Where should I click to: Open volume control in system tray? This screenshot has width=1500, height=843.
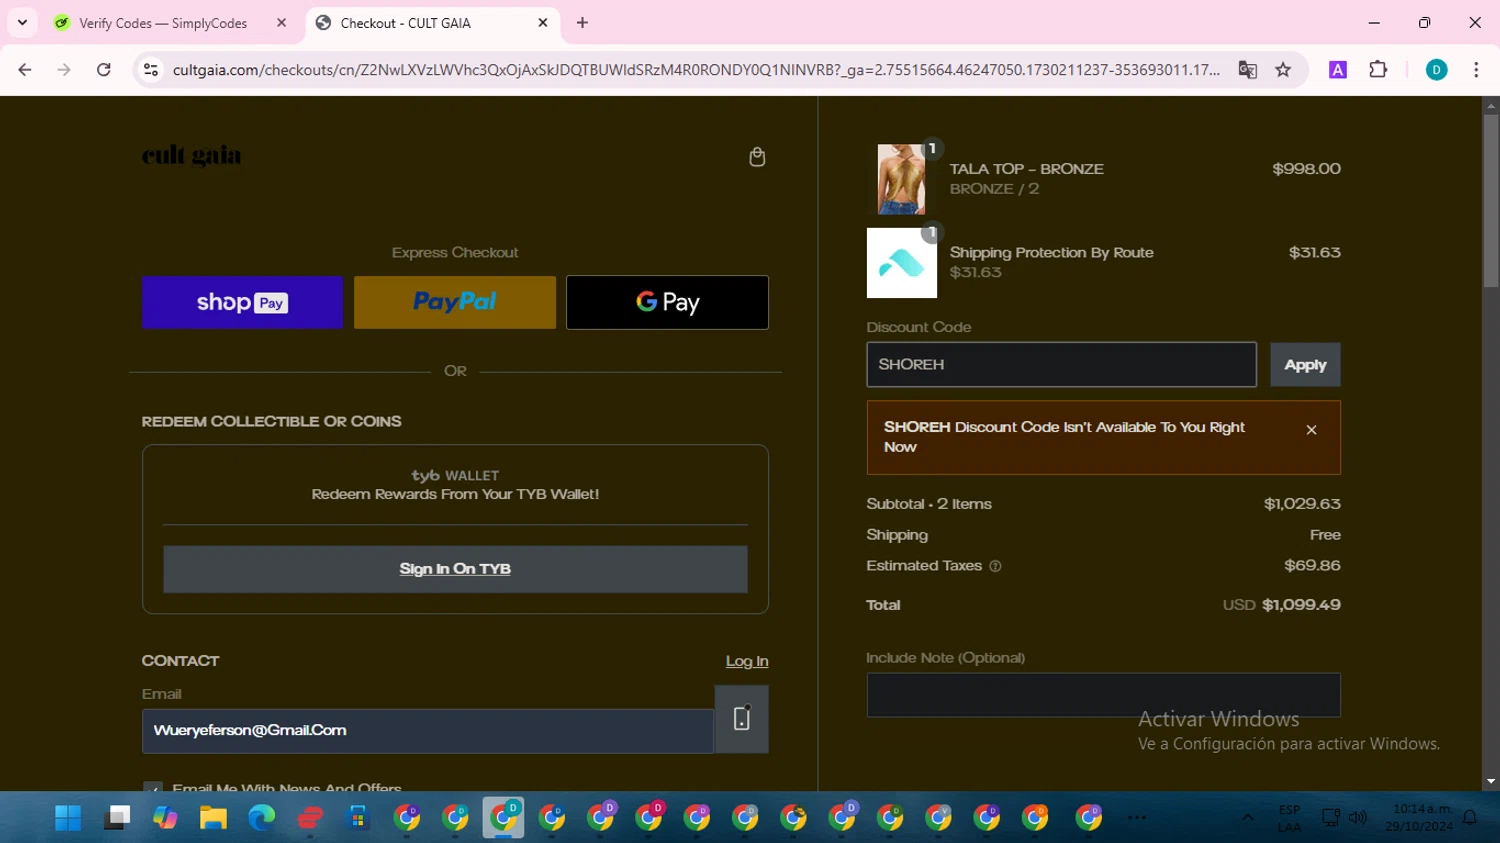[x=1357, y=818]
